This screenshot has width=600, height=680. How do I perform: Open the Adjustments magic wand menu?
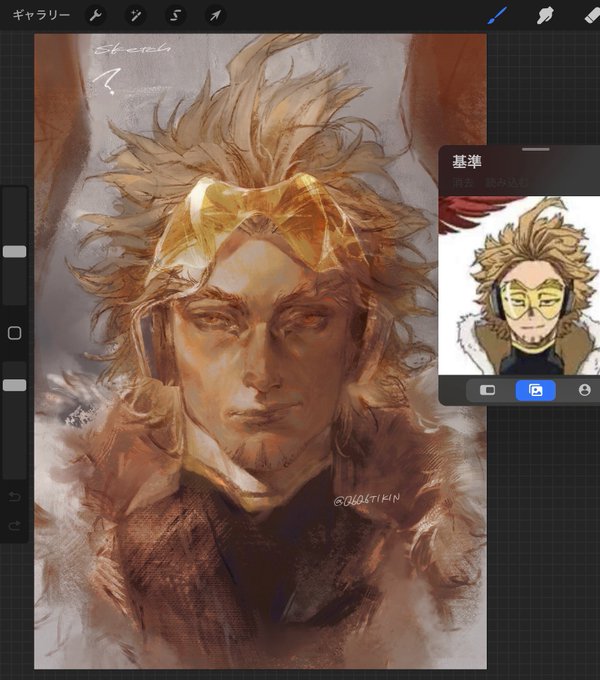tap(135, 16)
